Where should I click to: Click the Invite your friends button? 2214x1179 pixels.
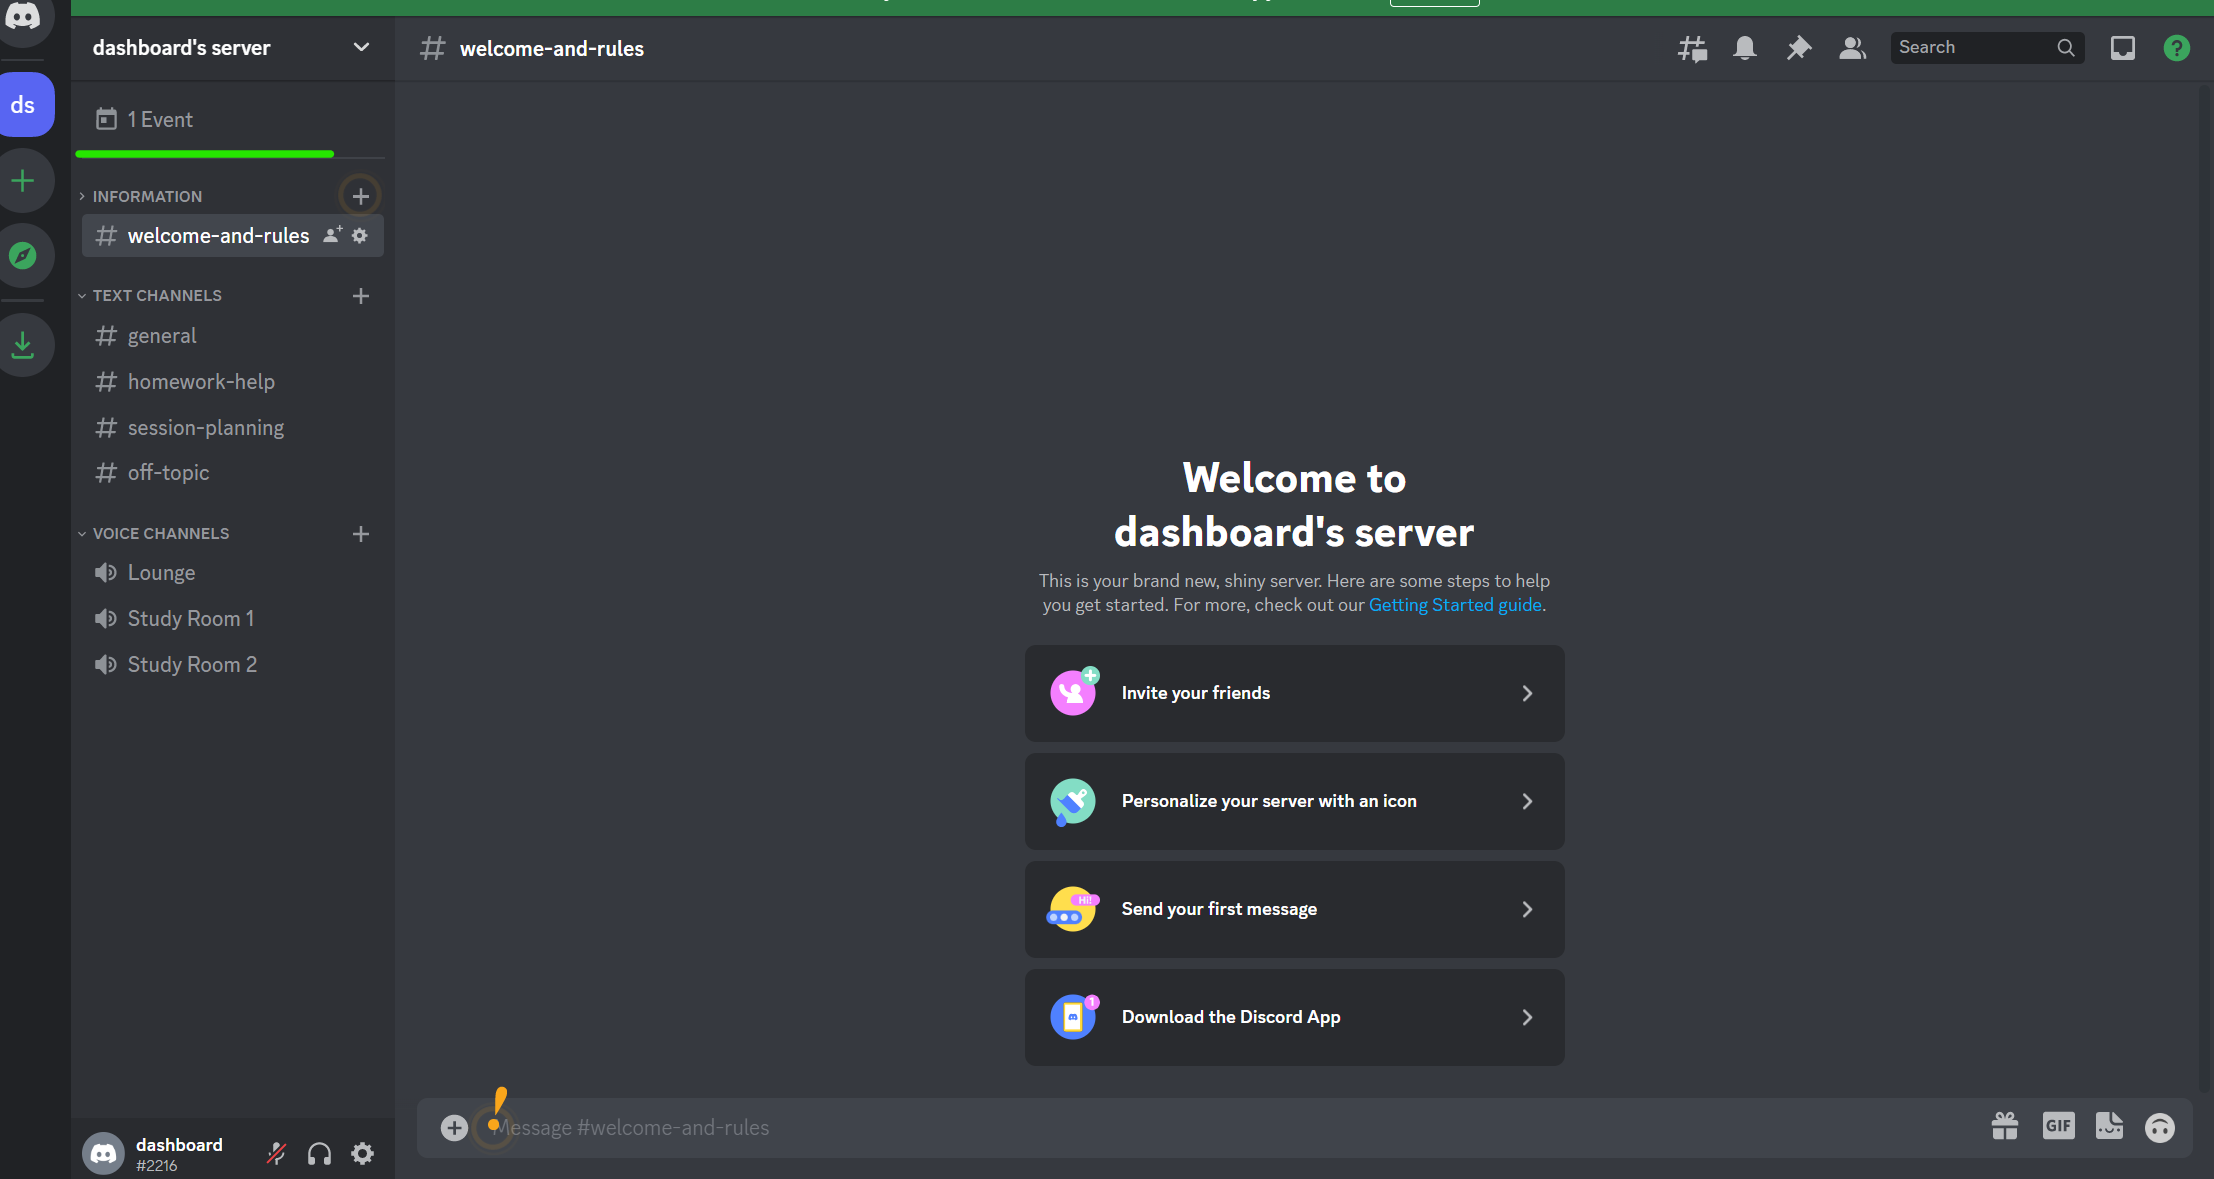point(1293,693)
